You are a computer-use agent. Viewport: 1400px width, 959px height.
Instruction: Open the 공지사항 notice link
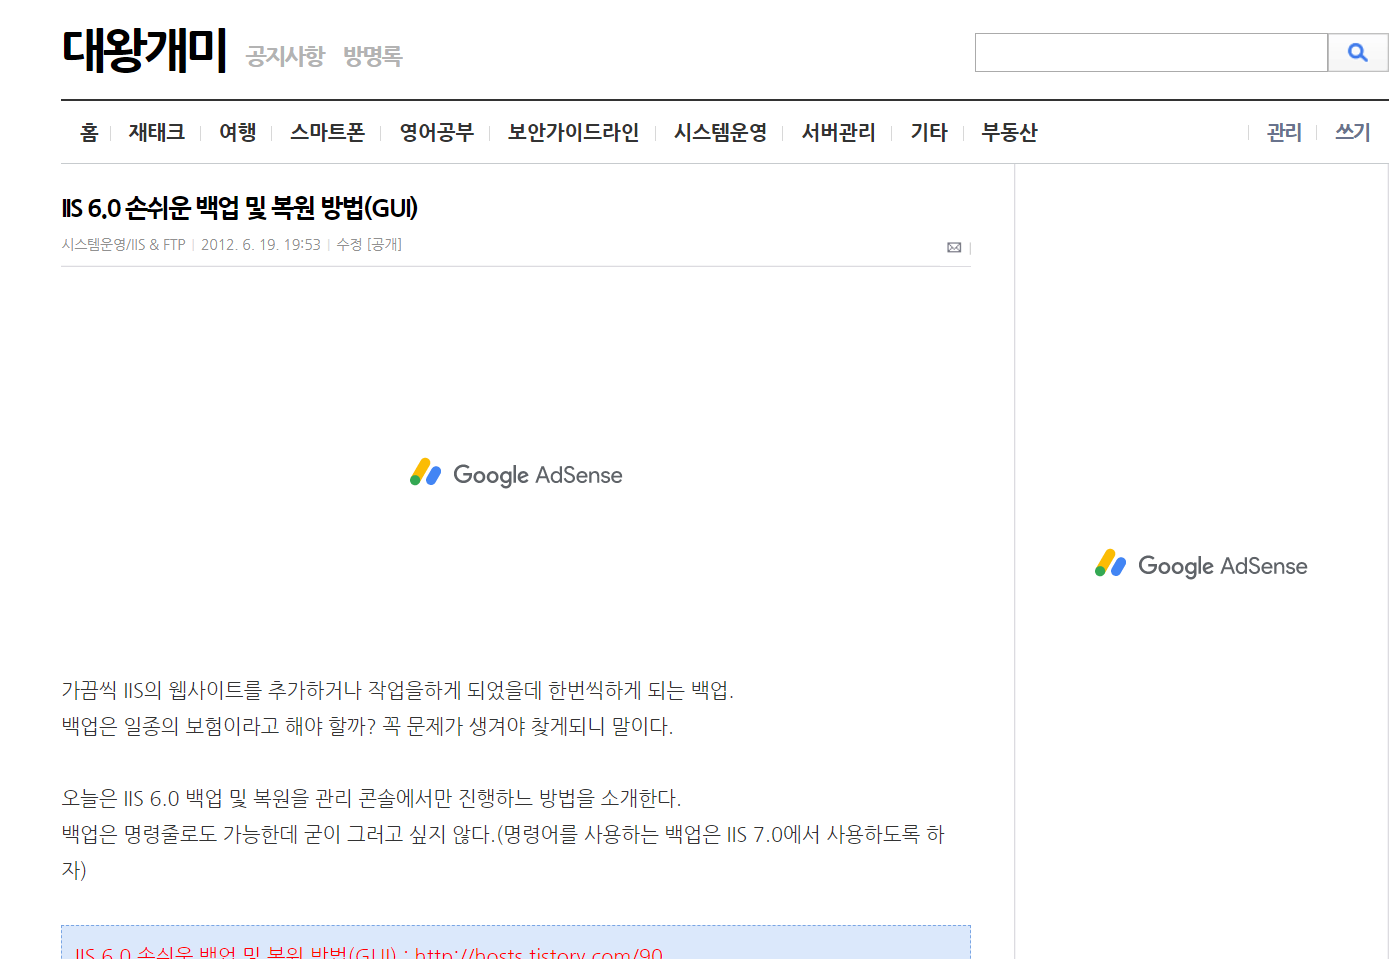tap(286, 56)
